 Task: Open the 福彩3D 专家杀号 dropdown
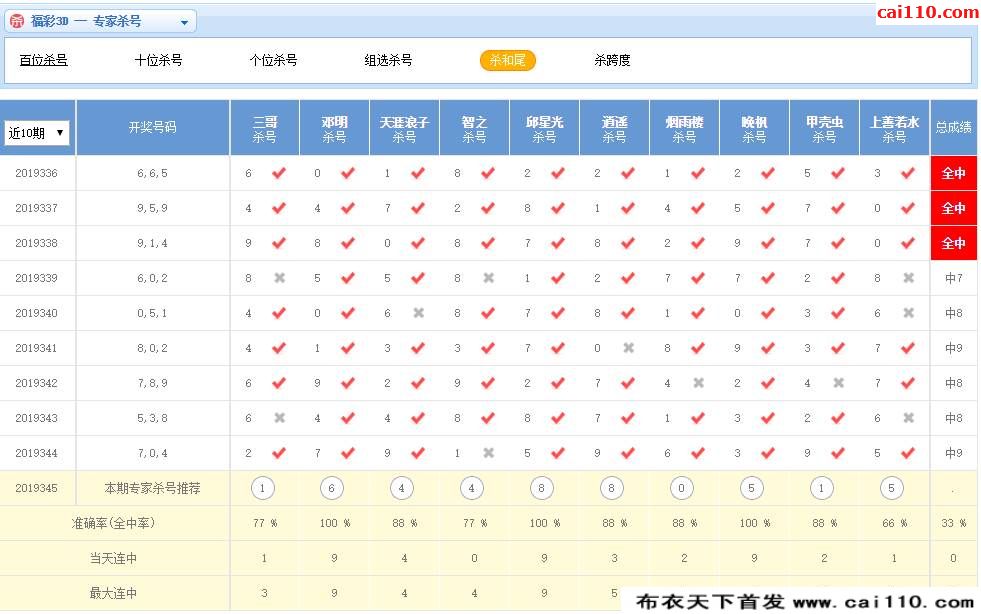[100, 21]
